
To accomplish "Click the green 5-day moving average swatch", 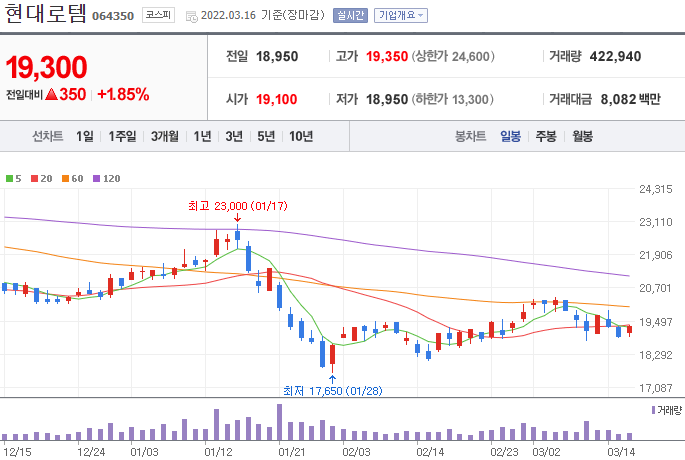I will point(10,178).
